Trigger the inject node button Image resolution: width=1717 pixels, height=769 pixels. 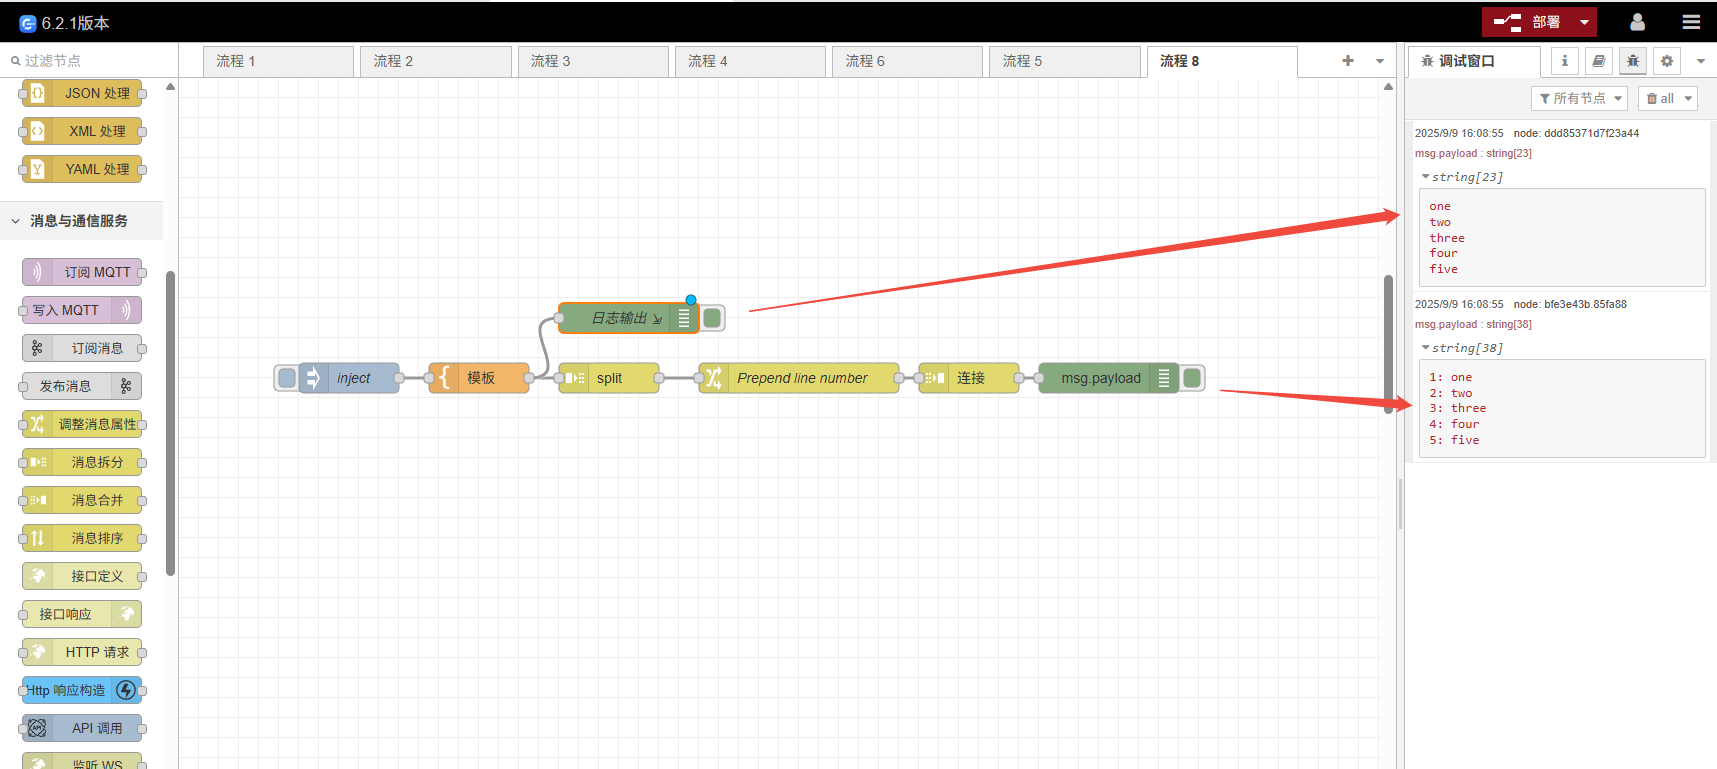point(287,378)
